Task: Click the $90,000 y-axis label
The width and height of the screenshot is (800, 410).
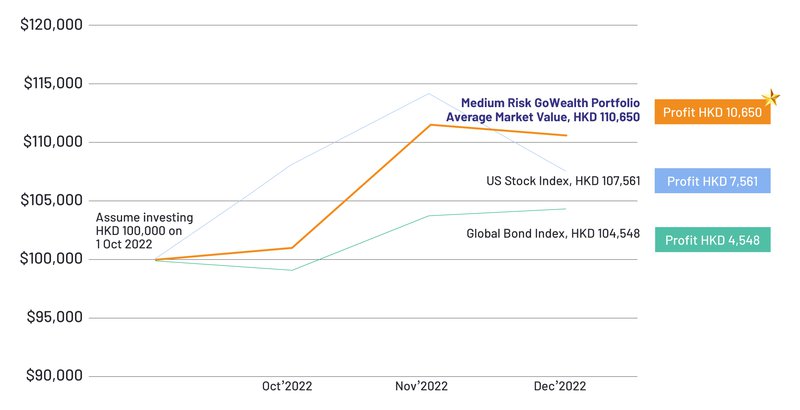Action: (54, 376)
